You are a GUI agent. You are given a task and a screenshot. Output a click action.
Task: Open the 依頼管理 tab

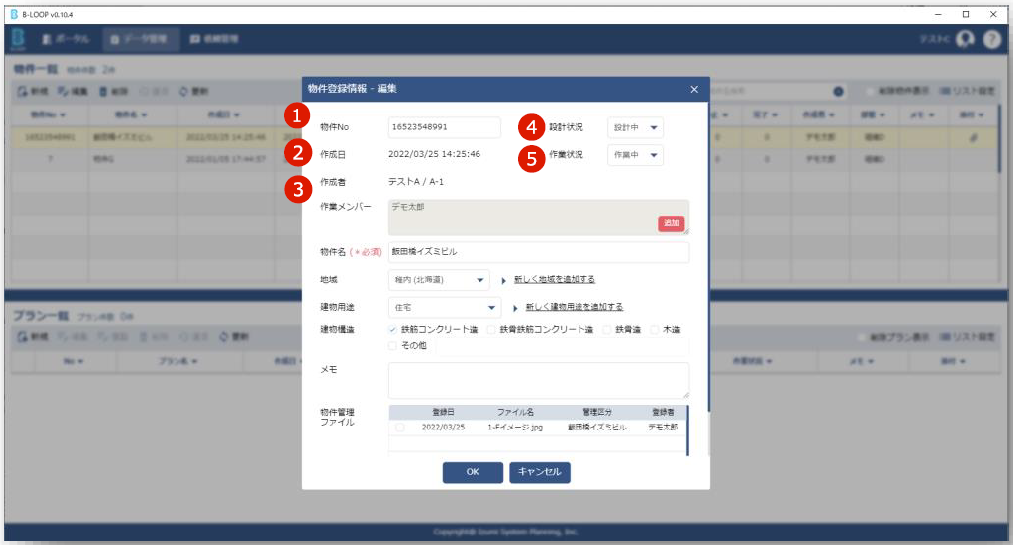(x=212, y=39)
